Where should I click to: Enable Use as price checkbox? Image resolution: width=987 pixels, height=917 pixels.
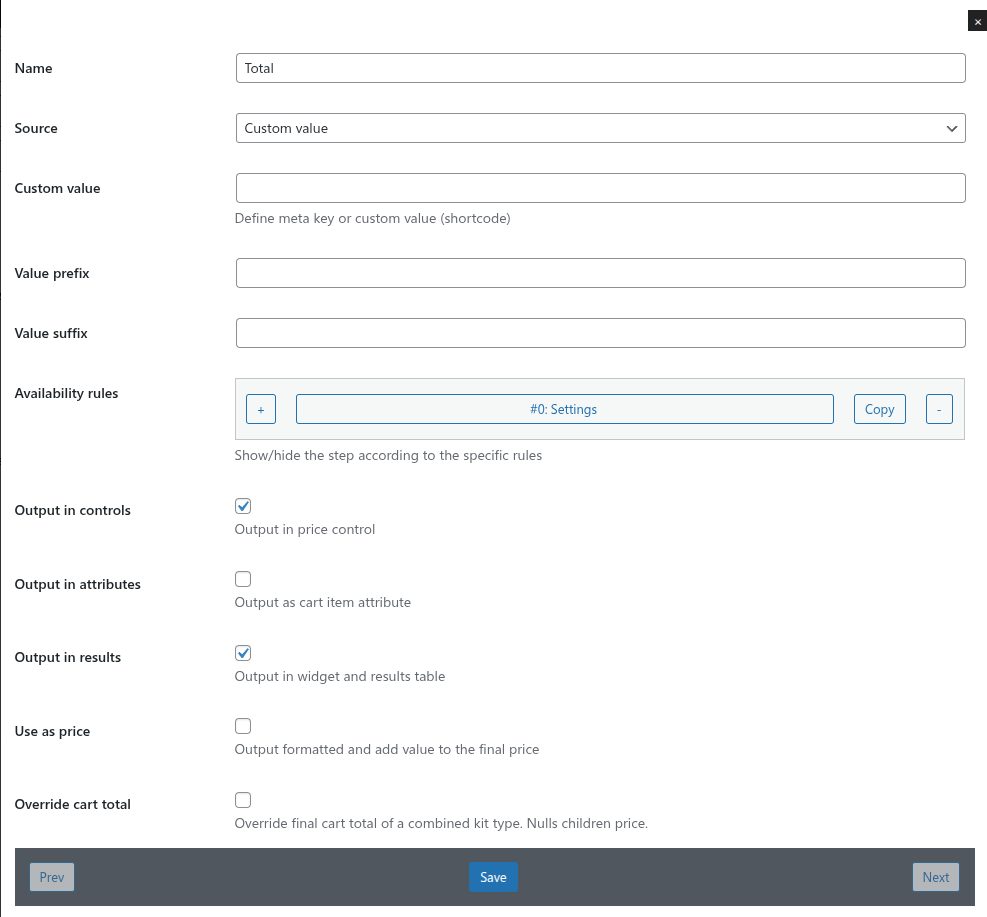(x=243, y=726)
